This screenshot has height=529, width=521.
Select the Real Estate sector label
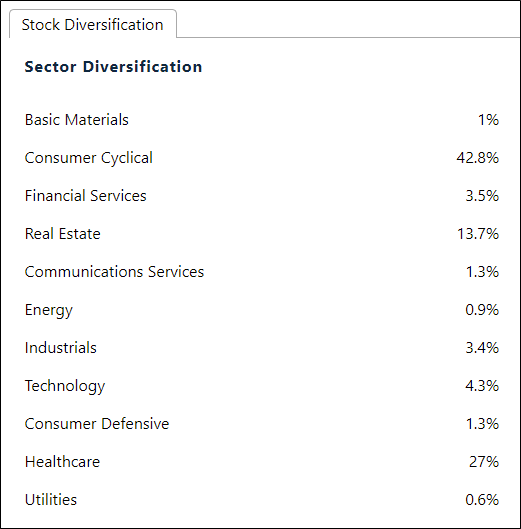point(63,234)
